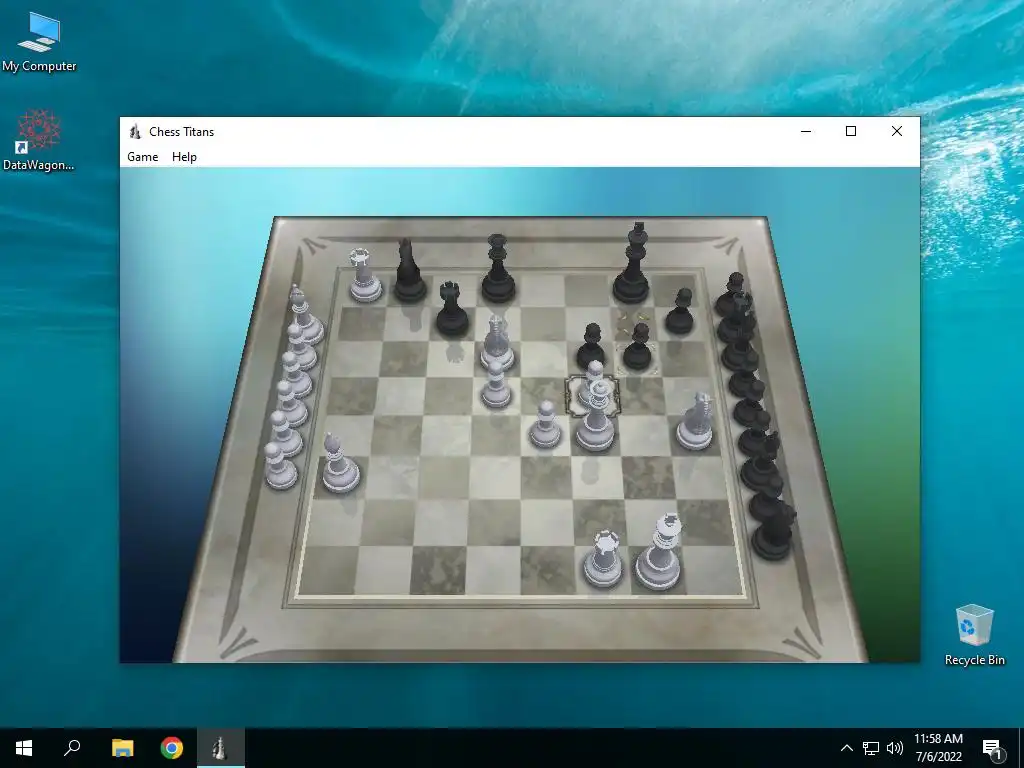The height and width of the screenshot is (768, 1024).
Task: Open the DataWagon desktop shortcut
Action: coord(38,140)
